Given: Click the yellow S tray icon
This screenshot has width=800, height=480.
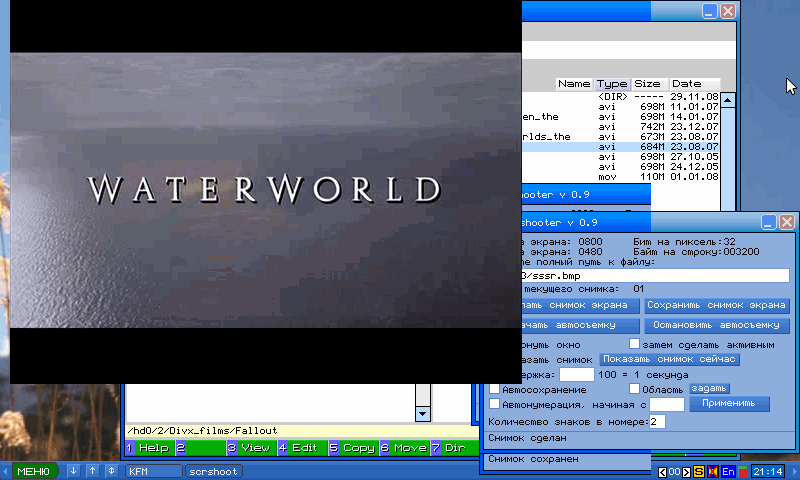Looking at the screenshot, I should [x=698, y=471].
